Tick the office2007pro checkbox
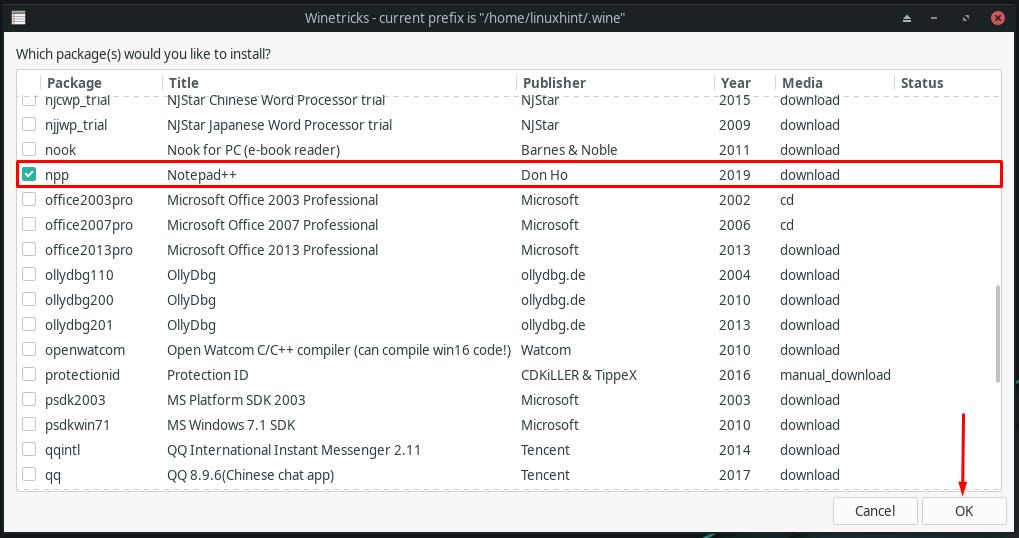 (29, 224)
